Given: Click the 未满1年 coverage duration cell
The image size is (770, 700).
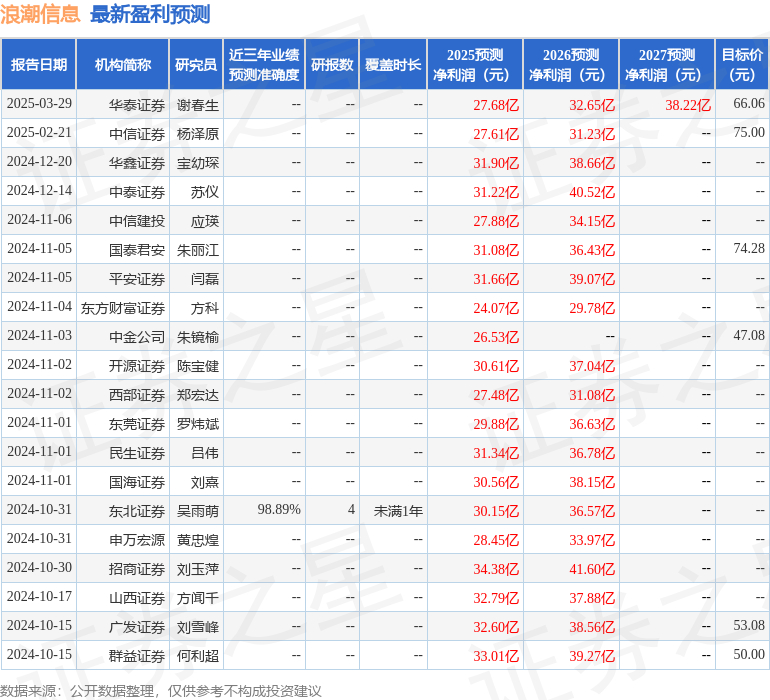Looking at the screenshot, I should [398, 511].
